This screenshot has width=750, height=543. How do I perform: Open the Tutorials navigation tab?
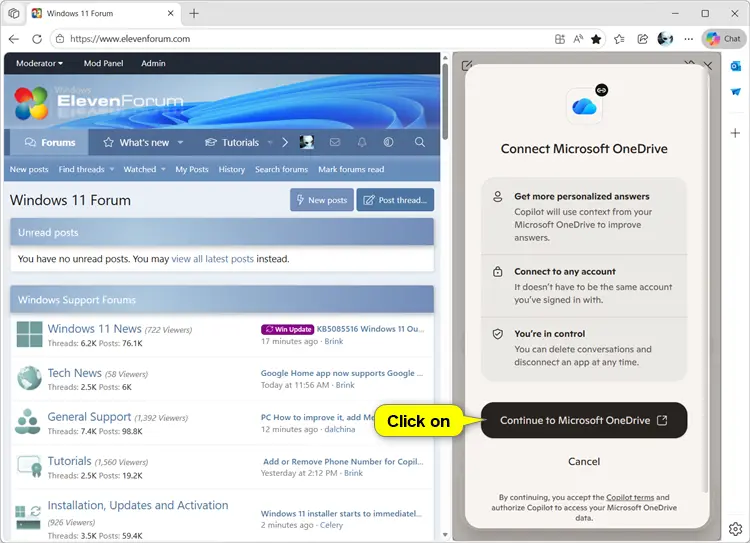tap(232, 143)
